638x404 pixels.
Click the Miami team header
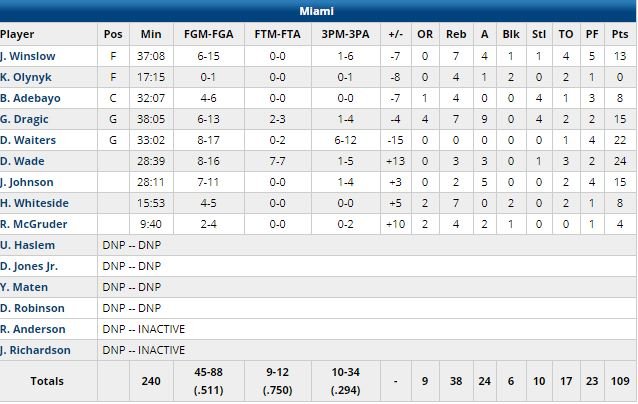318,11
